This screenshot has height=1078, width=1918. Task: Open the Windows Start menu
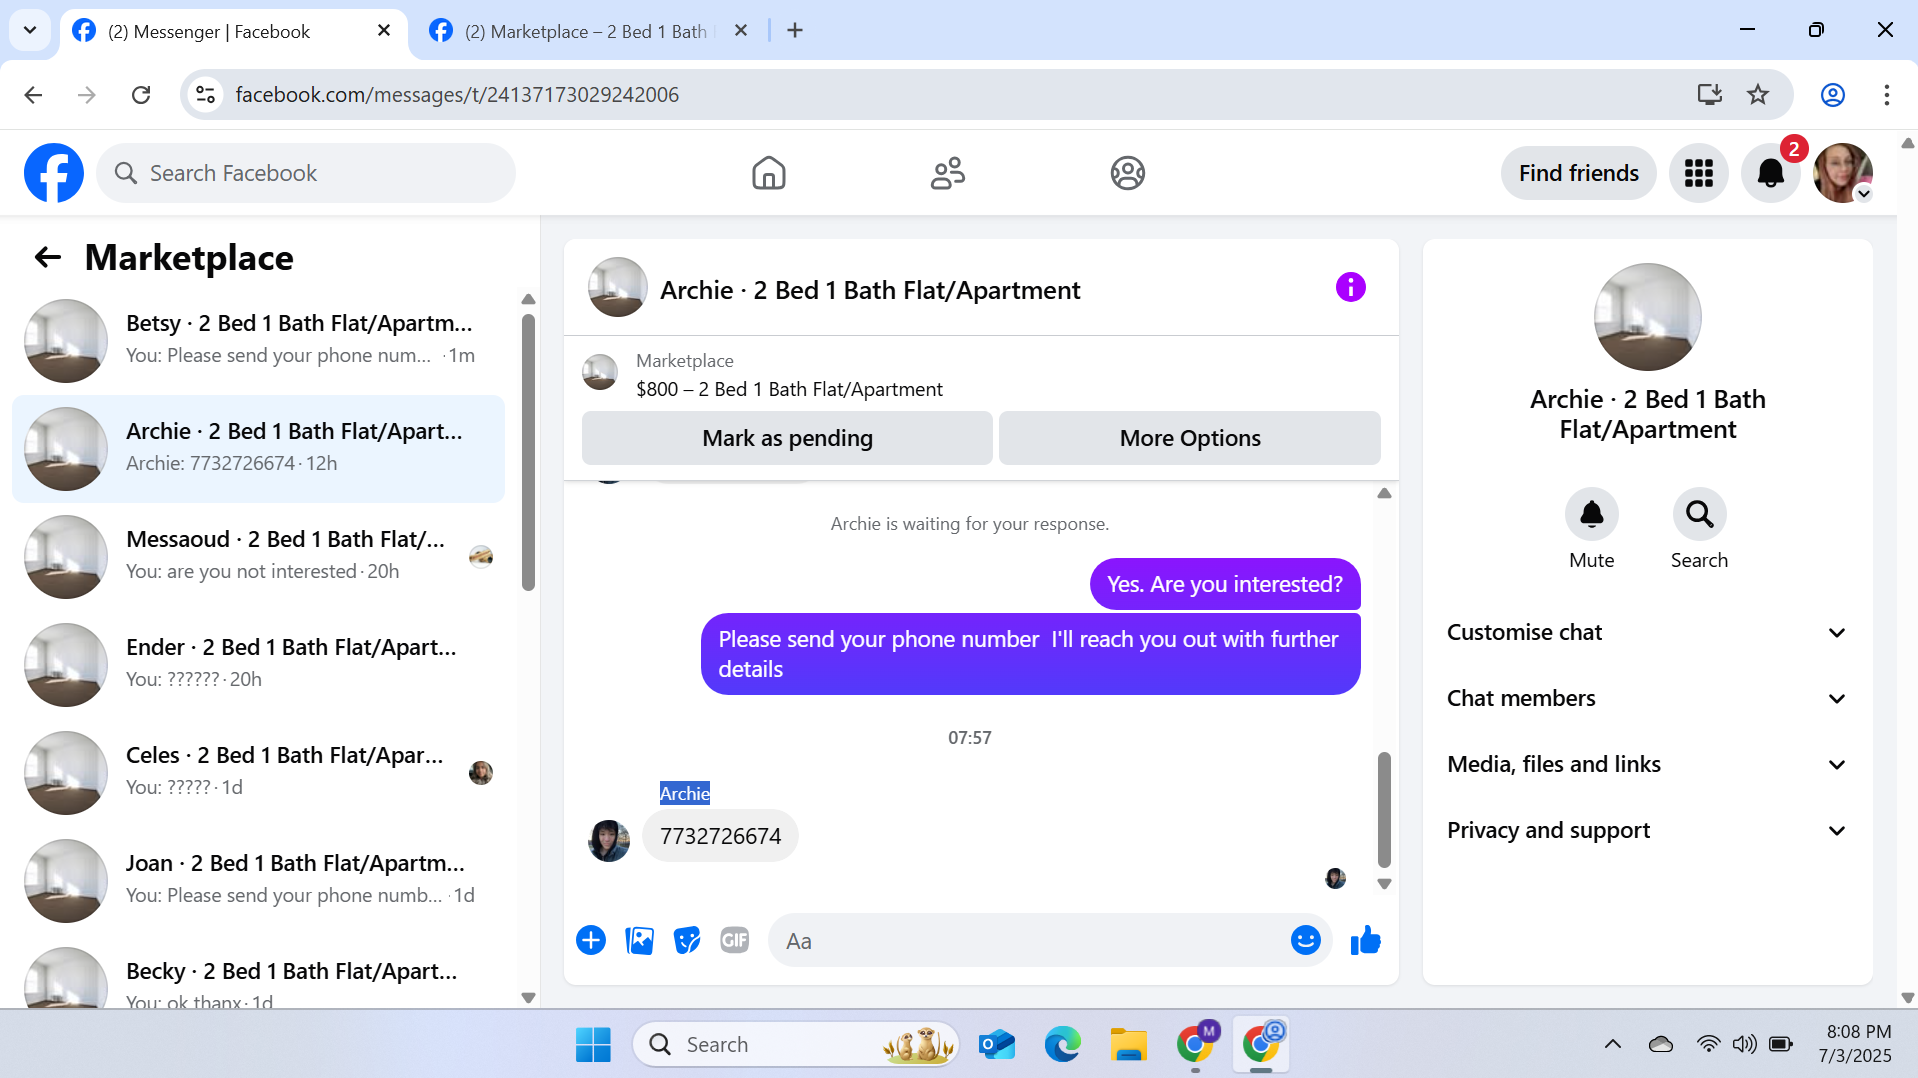pos(593,1044)
